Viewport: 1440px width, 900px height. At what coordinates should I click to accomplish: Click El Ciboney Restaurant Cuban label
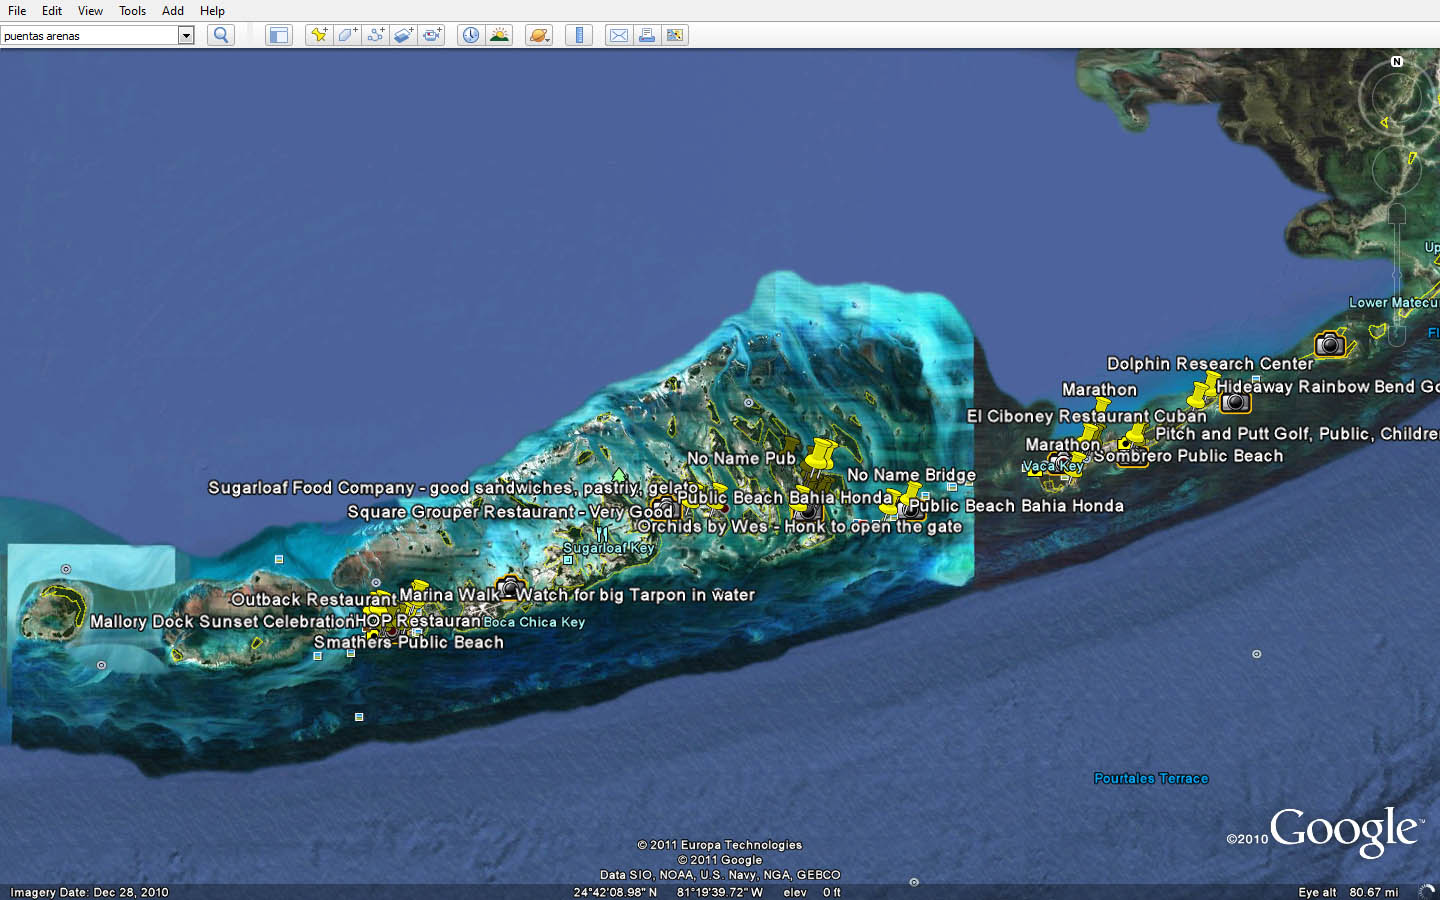[1087, 416]
